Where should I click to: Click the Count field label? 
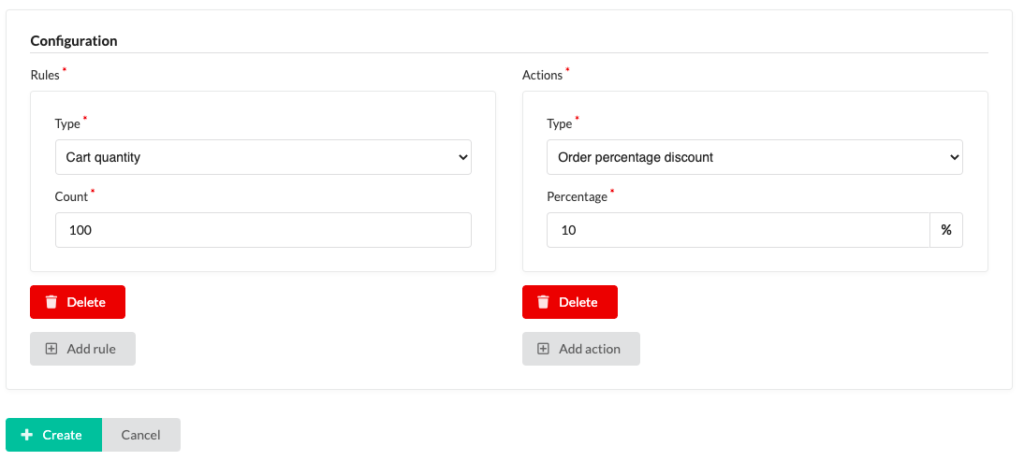point(71,197)
